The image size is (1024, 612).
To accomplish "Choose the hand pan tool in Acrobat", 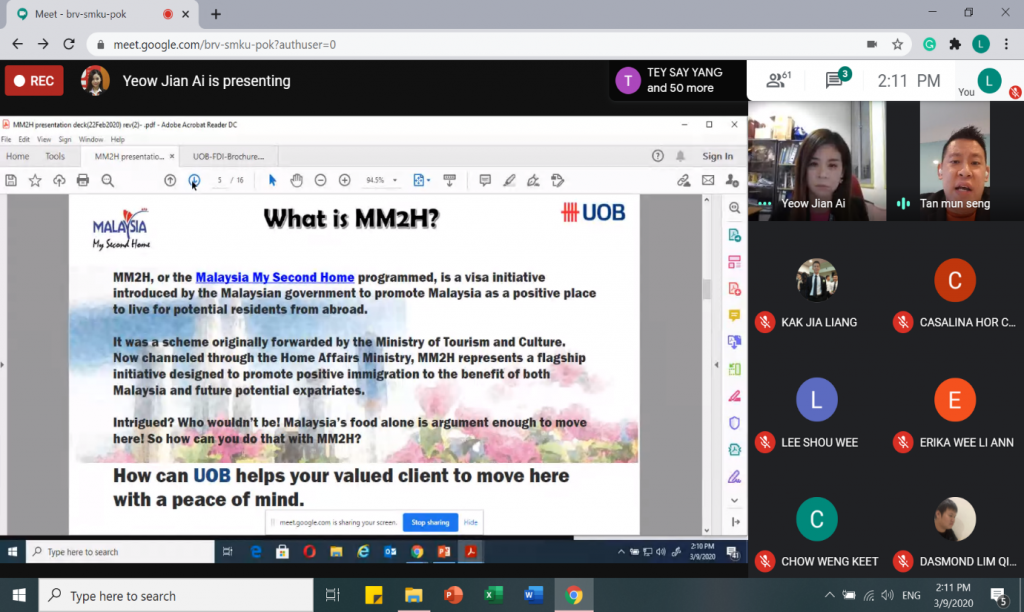I will click(x=296, y=180).
